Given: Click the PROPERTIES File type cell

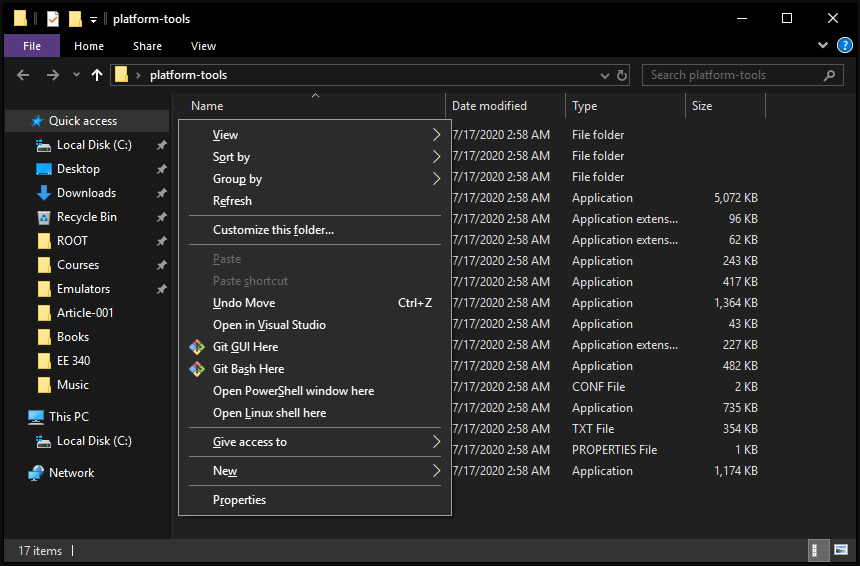Looking at the screenshot, I should pyautogui.click(x=614, y=450).
